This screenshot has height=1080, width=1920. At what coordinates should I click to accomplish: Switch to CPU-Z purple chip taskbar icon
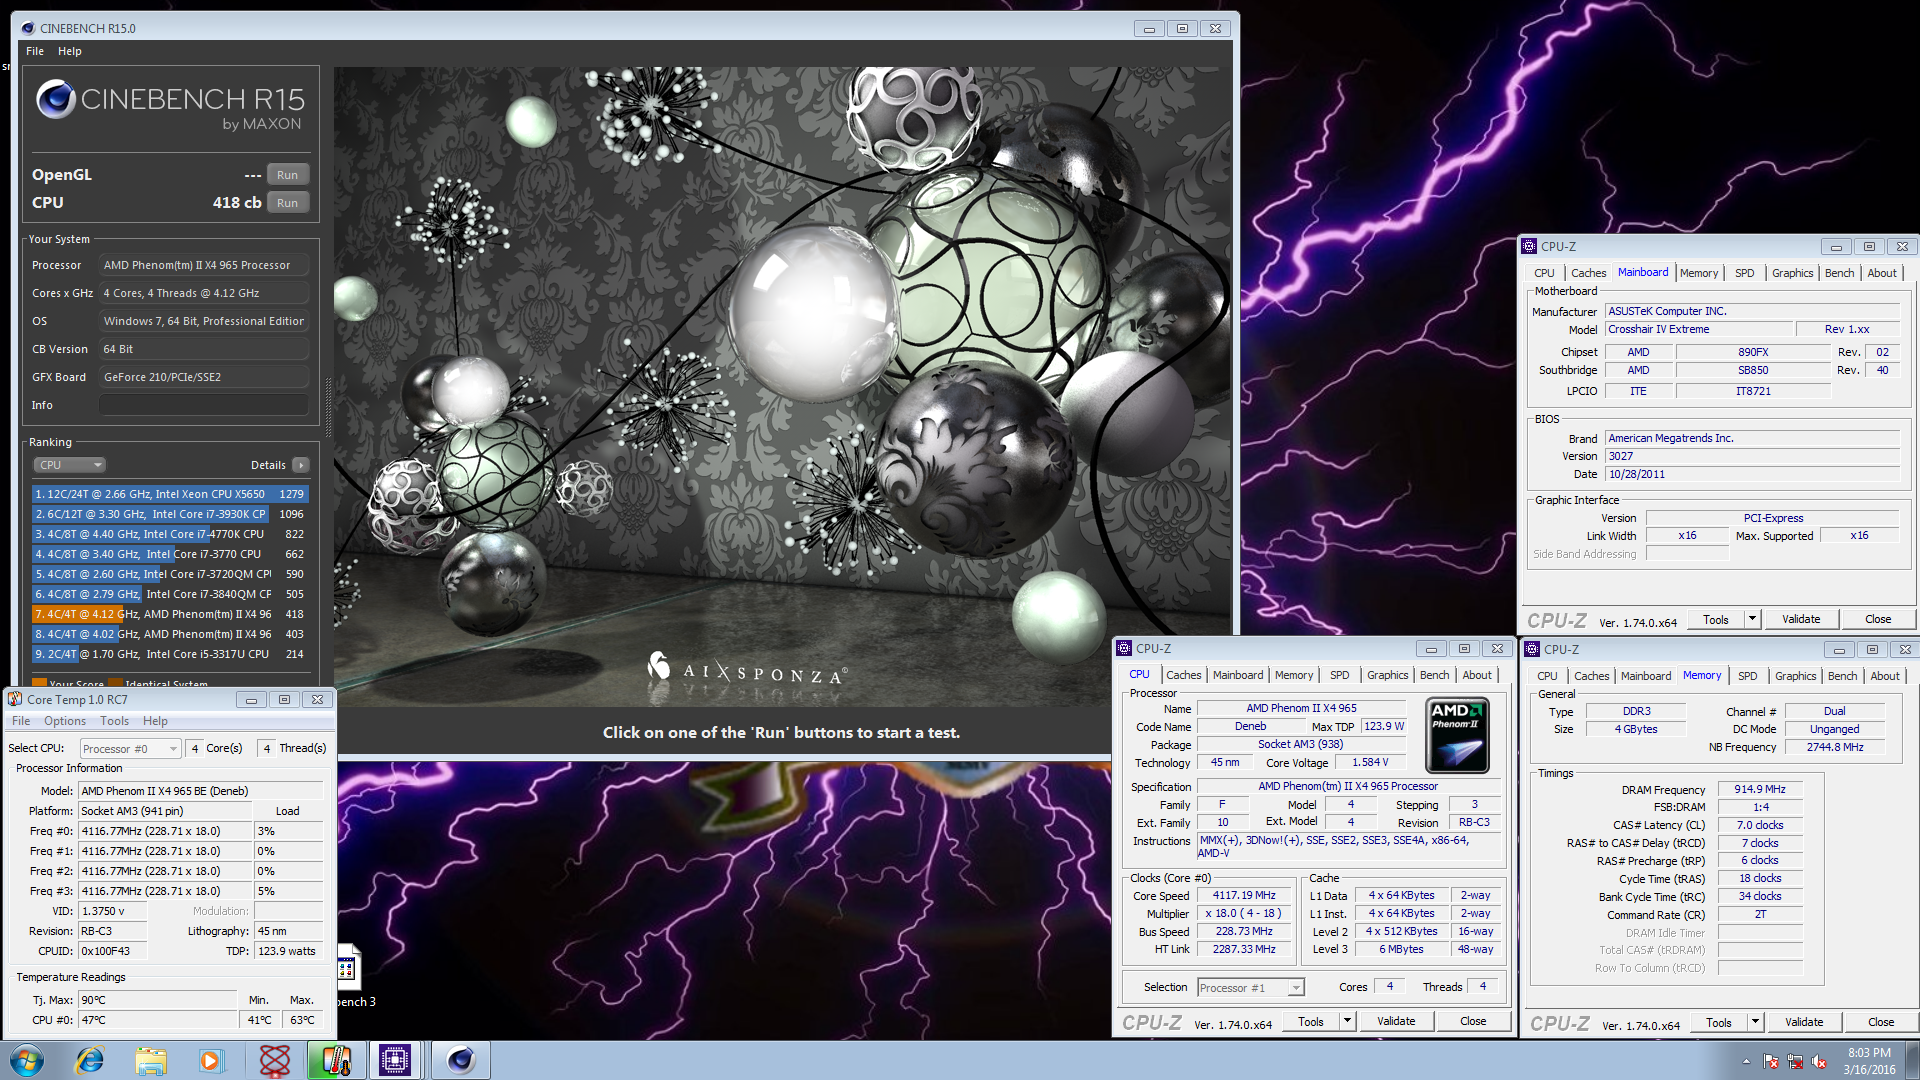coord(395,1060)
